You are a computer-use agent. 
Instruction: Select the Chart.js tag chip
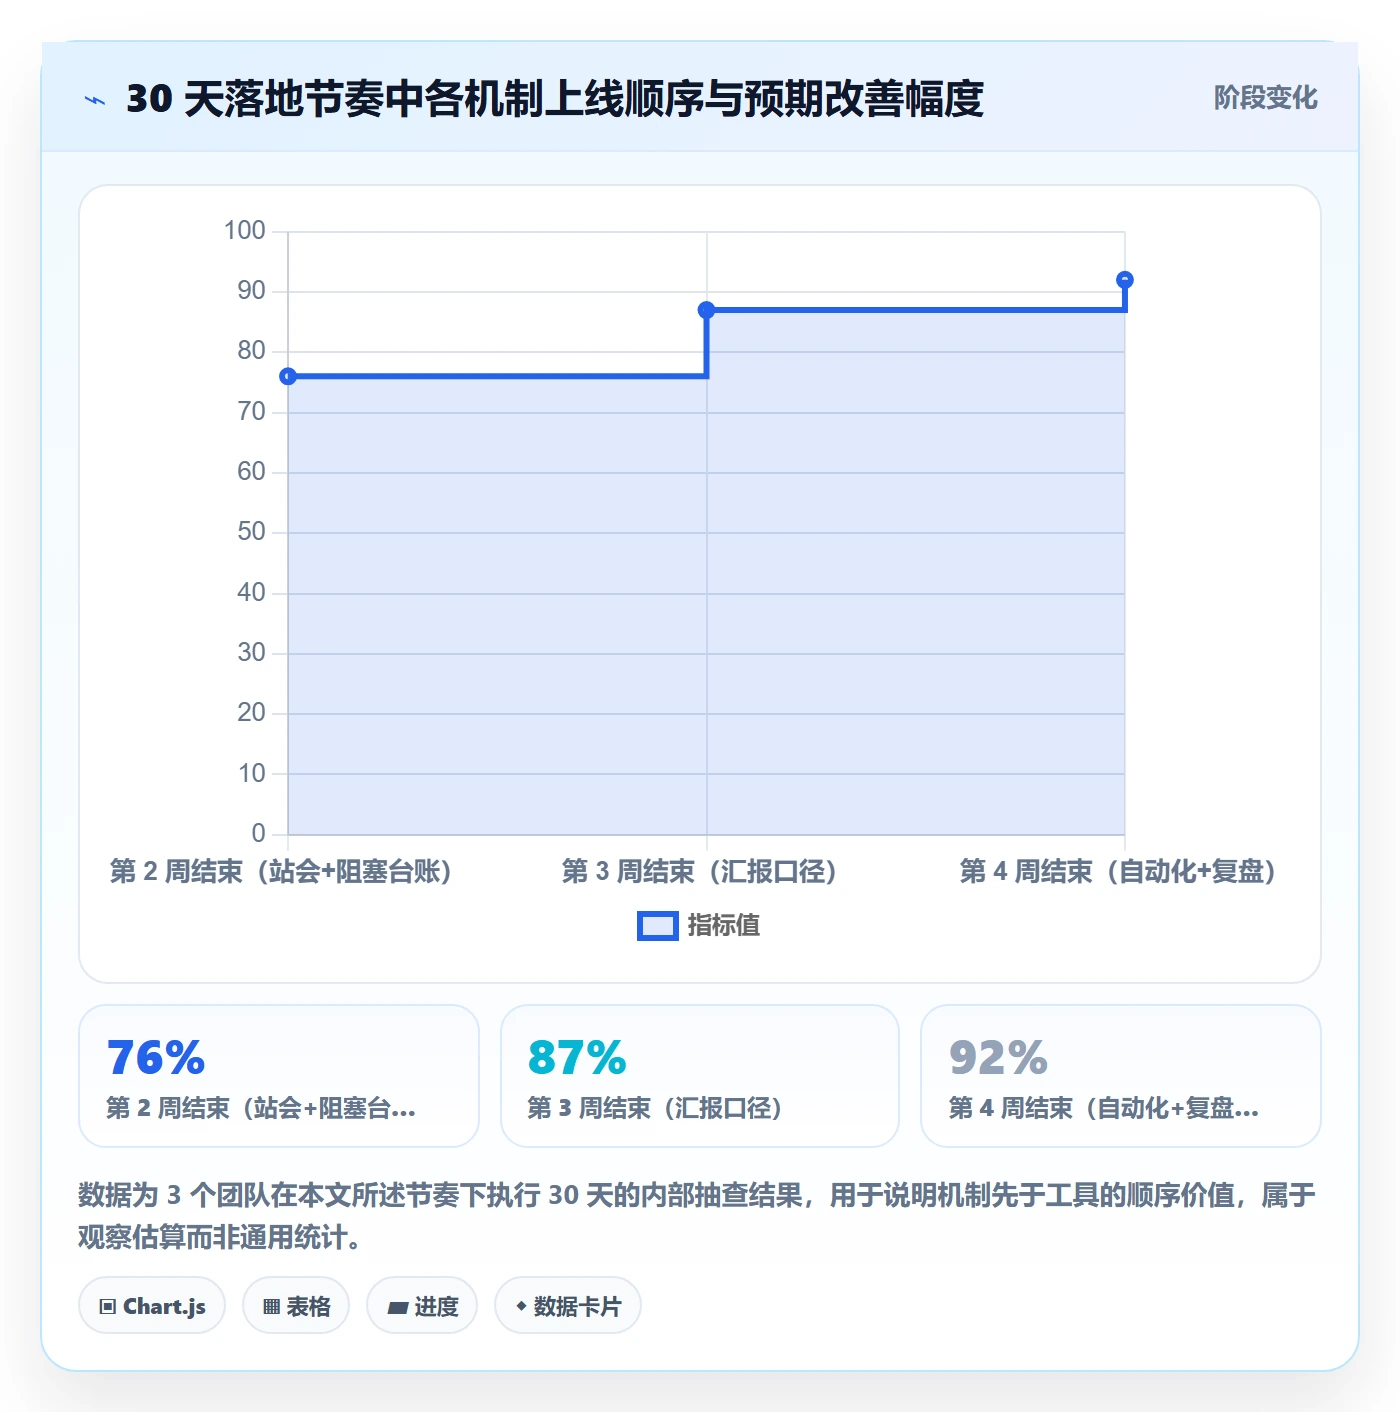(x=152, y=1305)
